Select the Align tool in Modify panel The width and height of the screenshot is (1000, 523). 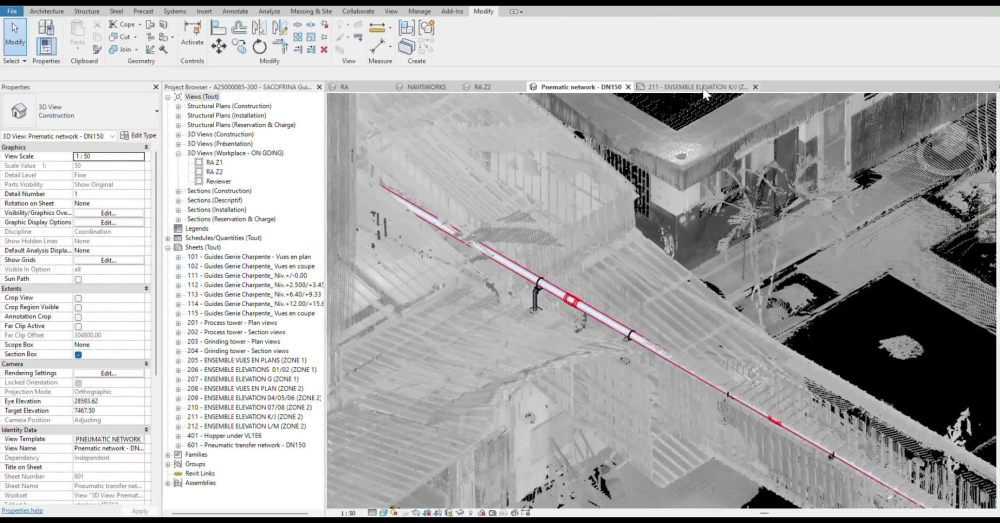pyautogui.click(x=219, y=27)
